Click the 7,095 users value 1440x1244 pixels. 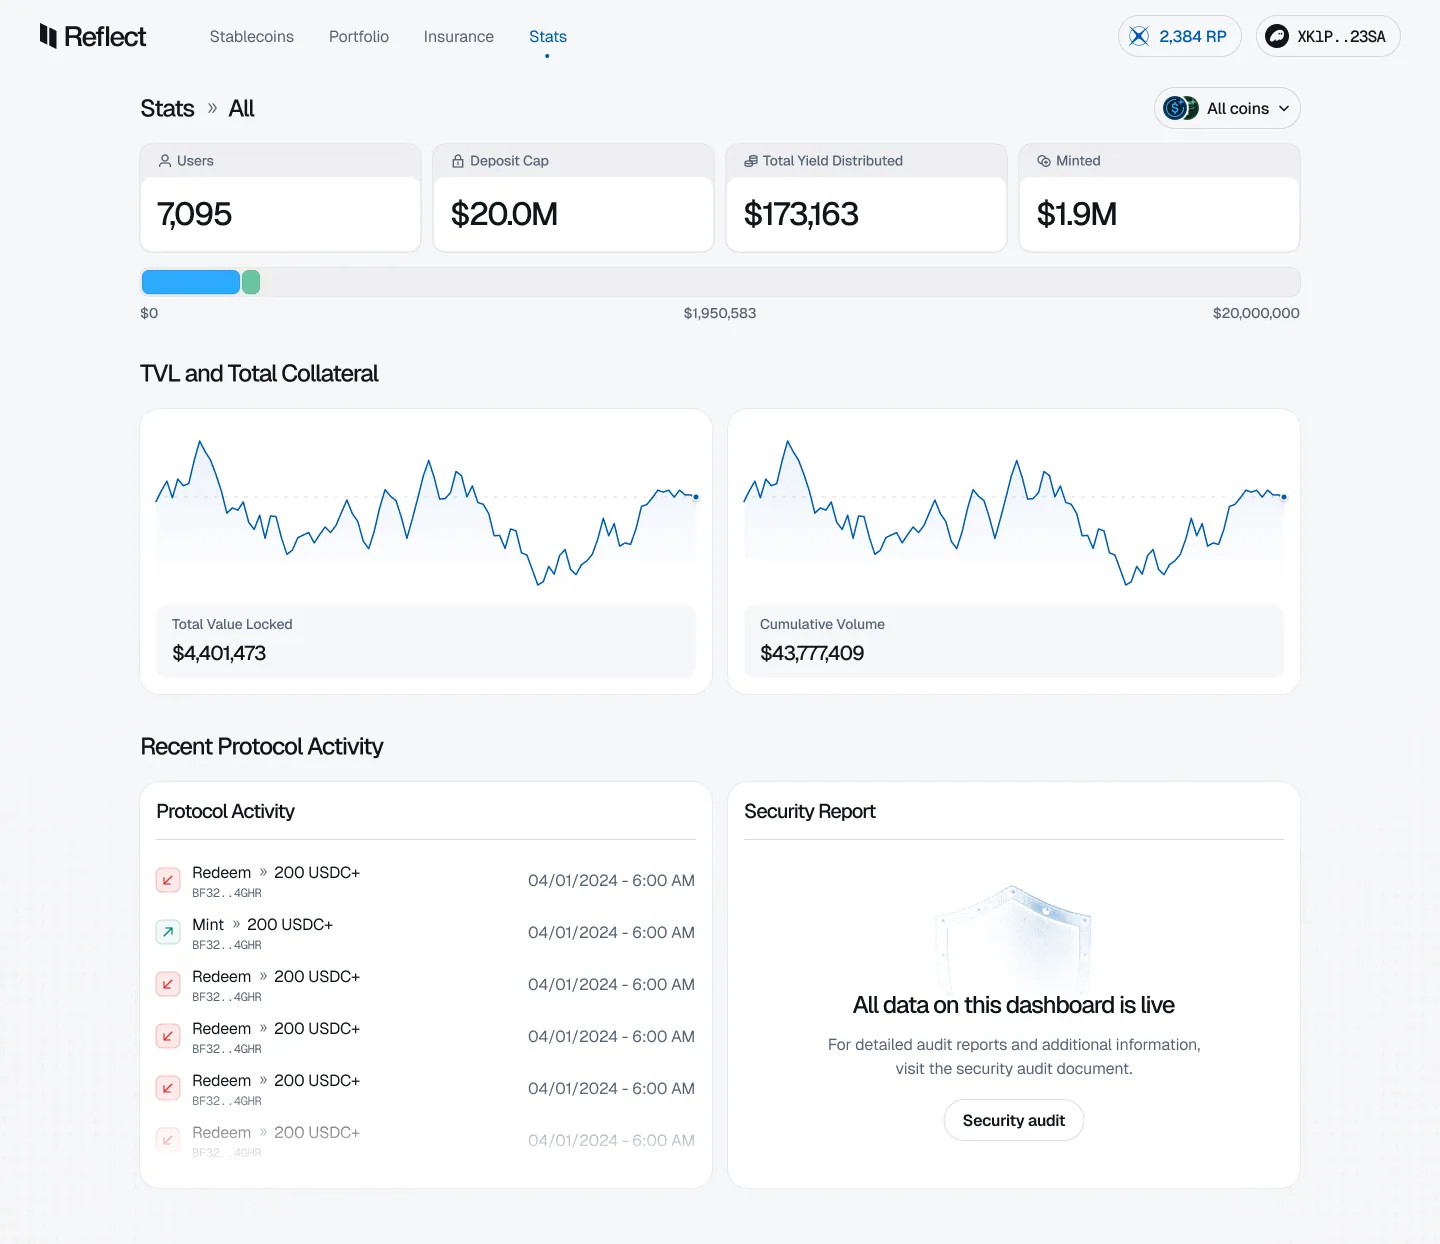pos(194,214)
